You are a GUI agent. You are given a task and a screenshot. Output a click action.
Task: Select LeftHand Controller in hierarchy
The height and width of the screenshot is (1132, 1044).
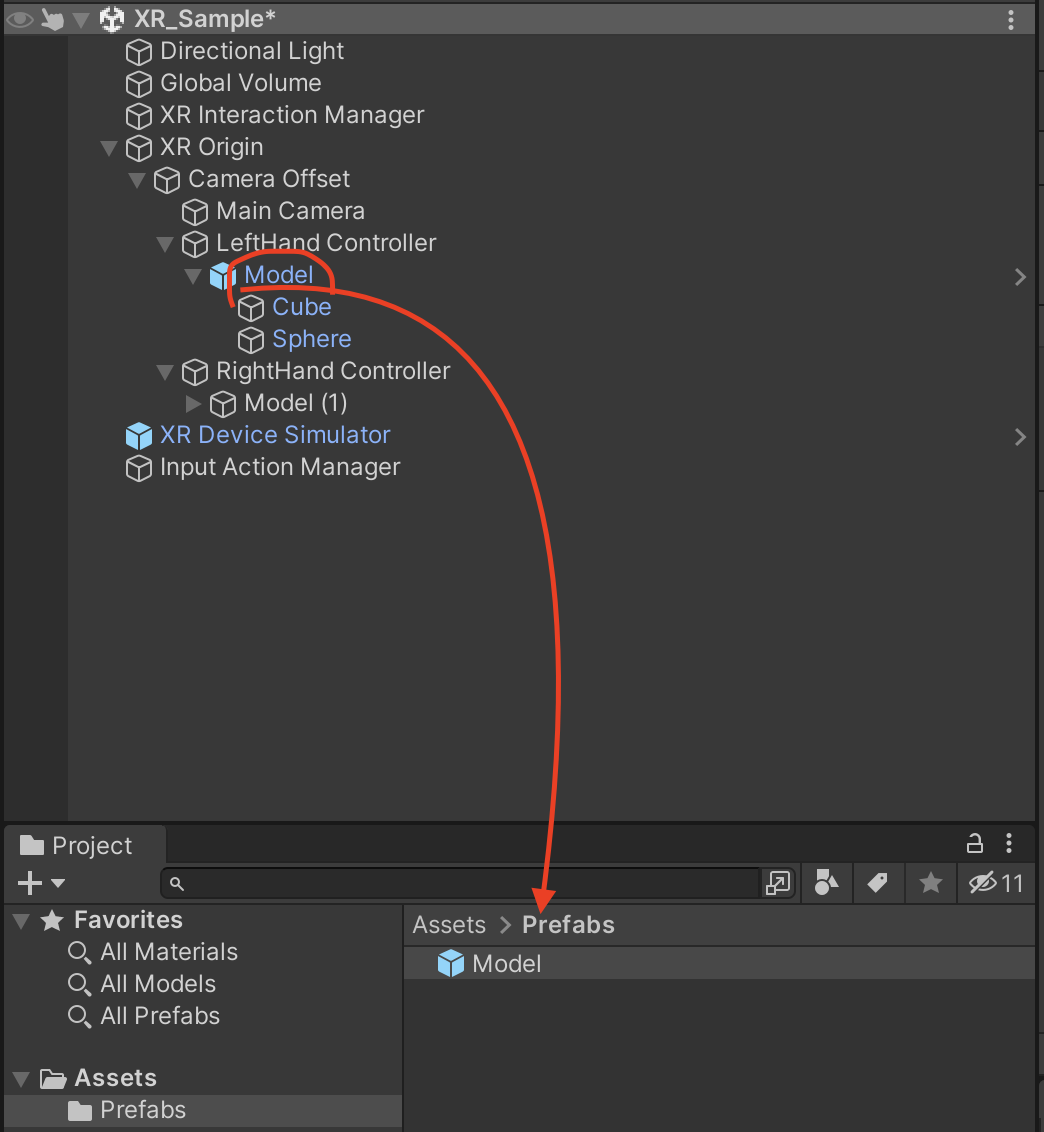326,243
